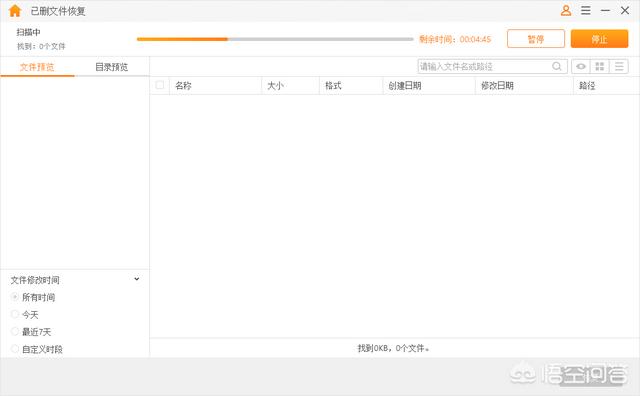Select the 最近7天 radio option

pyautogui.click(x=15, y=331)
